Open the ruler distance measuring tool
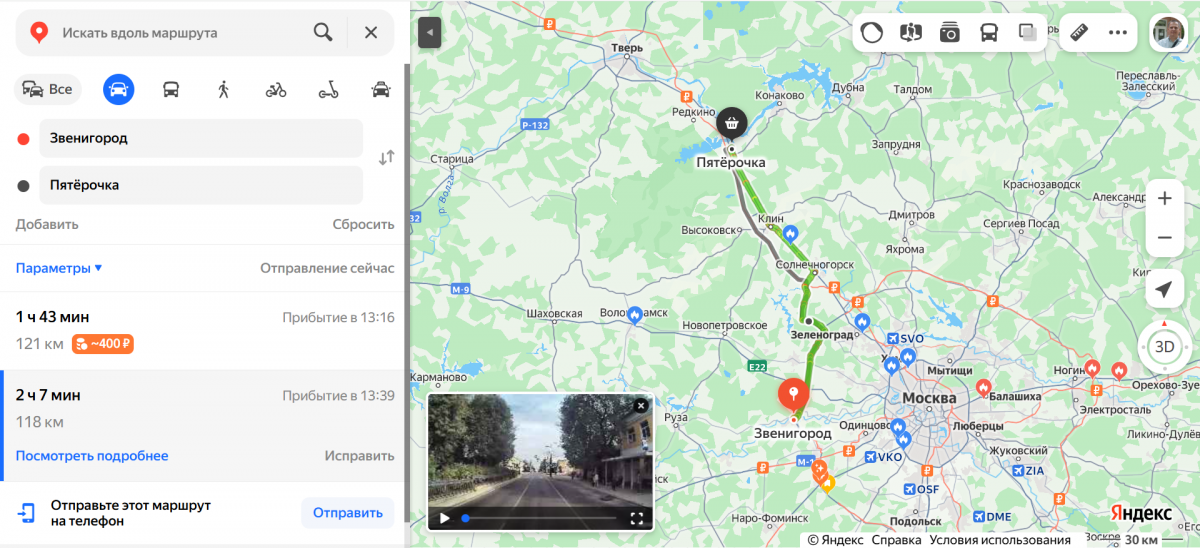1200x548 pixels. [x=1078, y=32]
